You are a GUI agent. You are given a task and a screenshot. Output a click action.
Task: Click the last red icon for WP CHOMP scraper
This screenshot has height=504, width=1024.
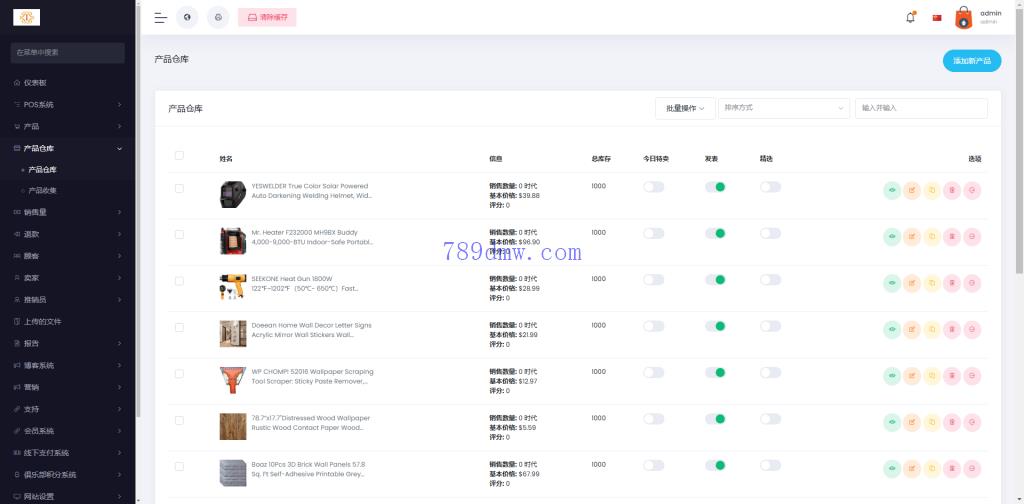(x=971, y=375)
